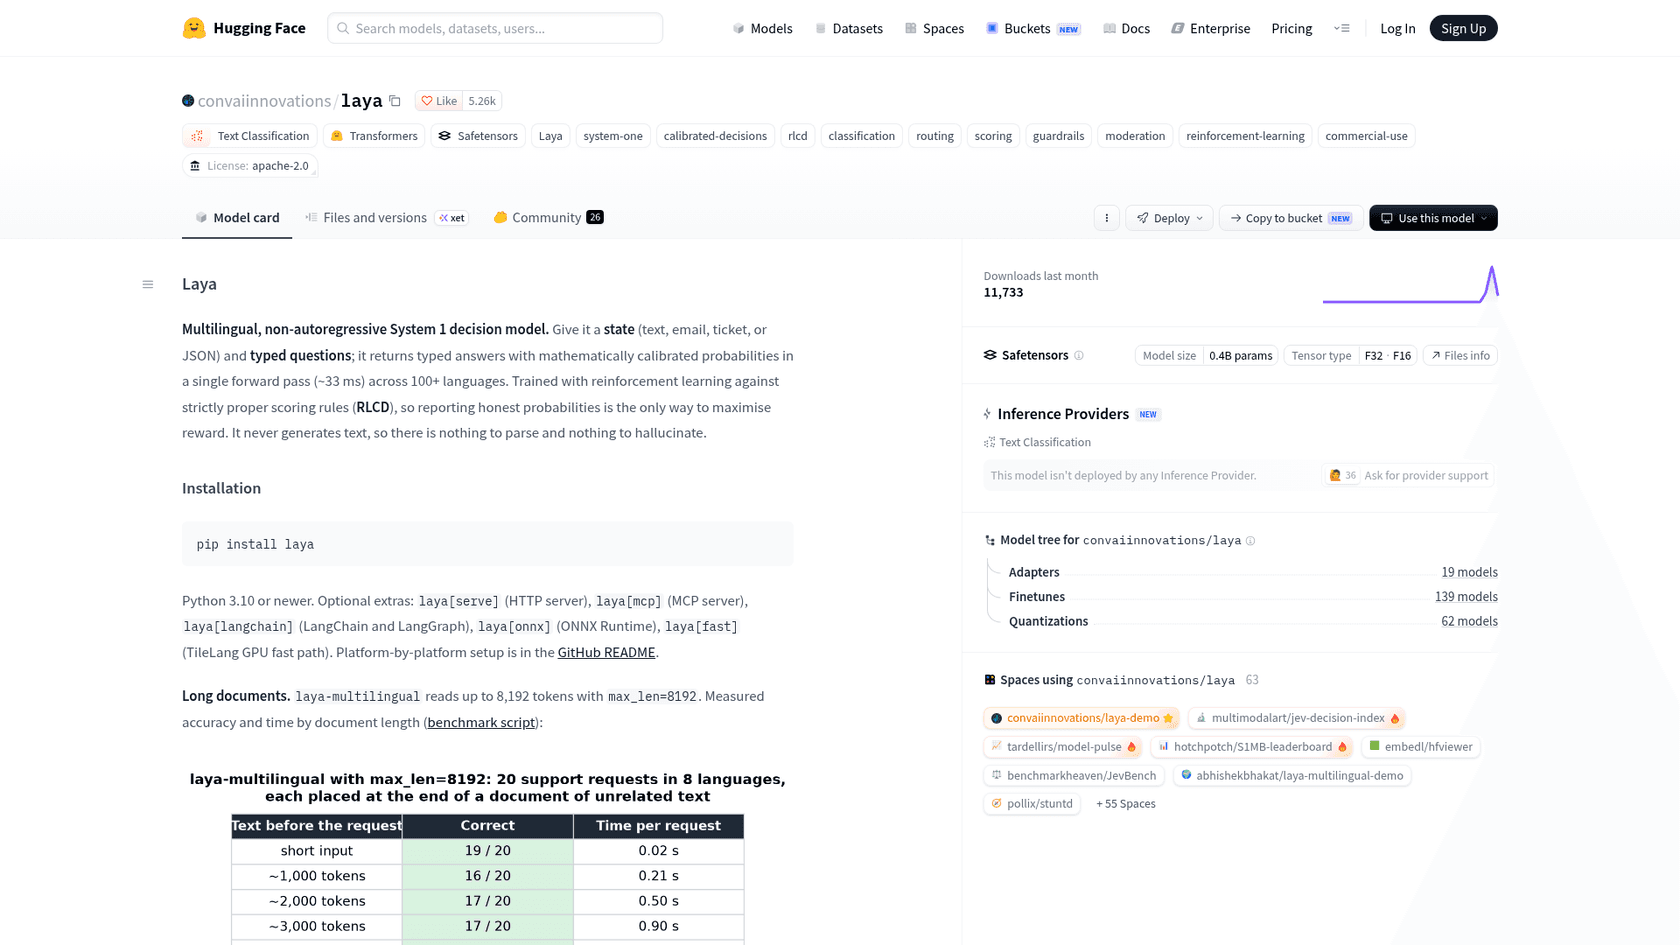
Task: Open the three-dot more options menu
Action: click(1106, 218)
